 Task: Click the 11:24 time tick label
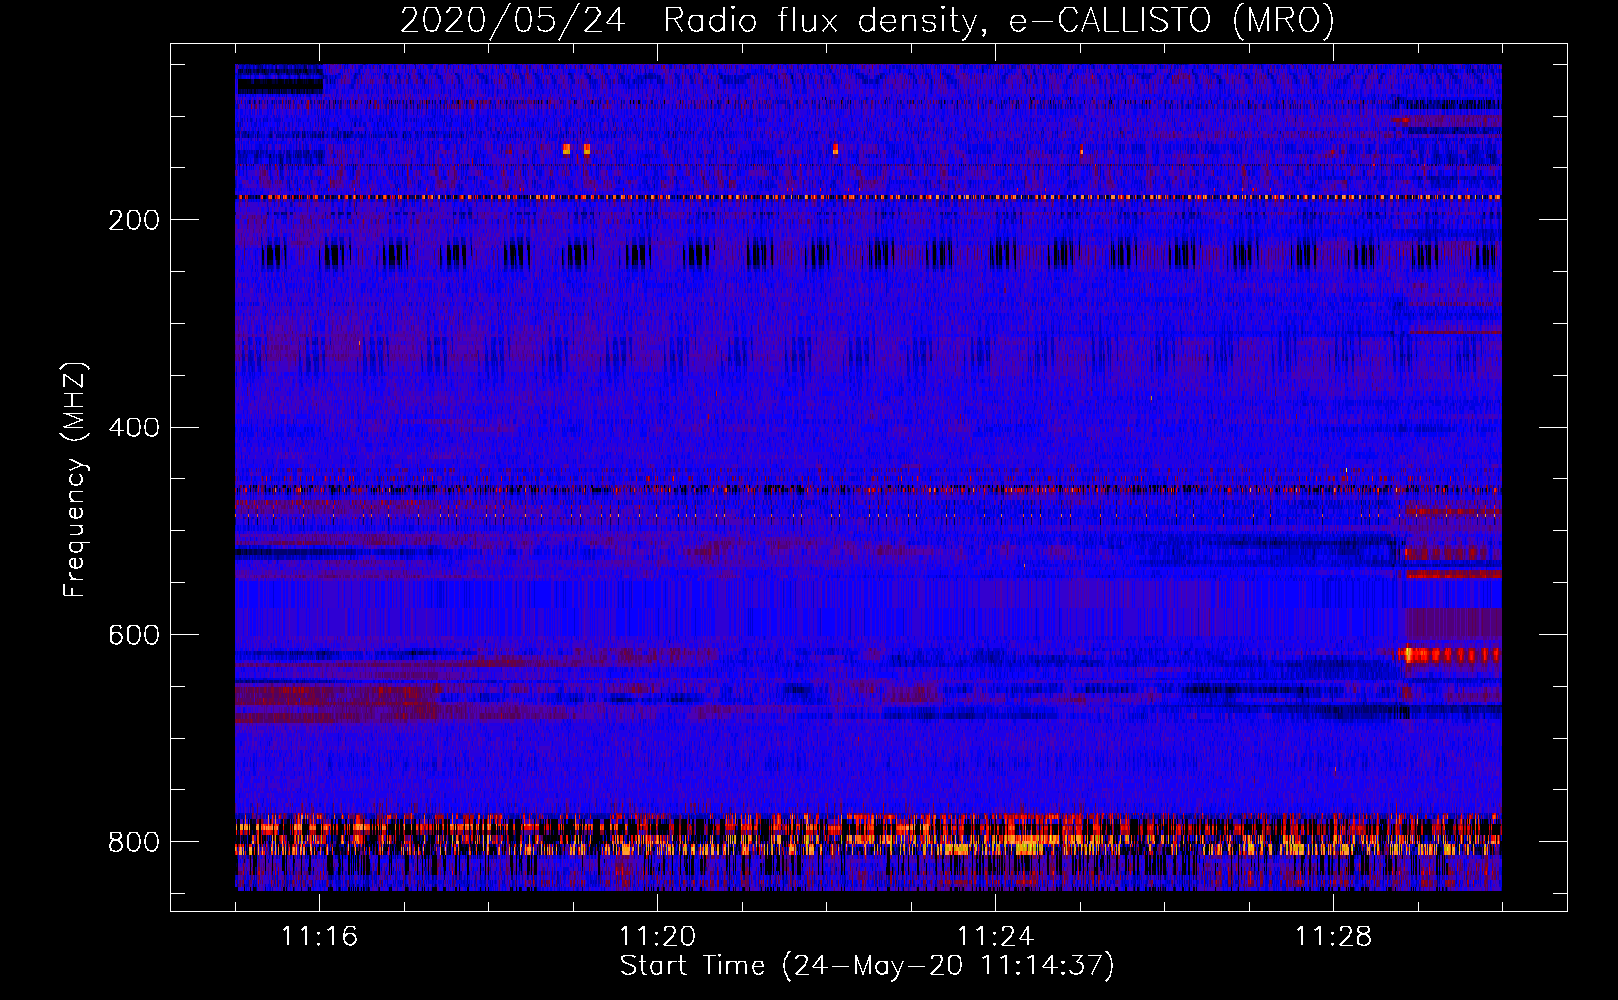coord(995,936)
